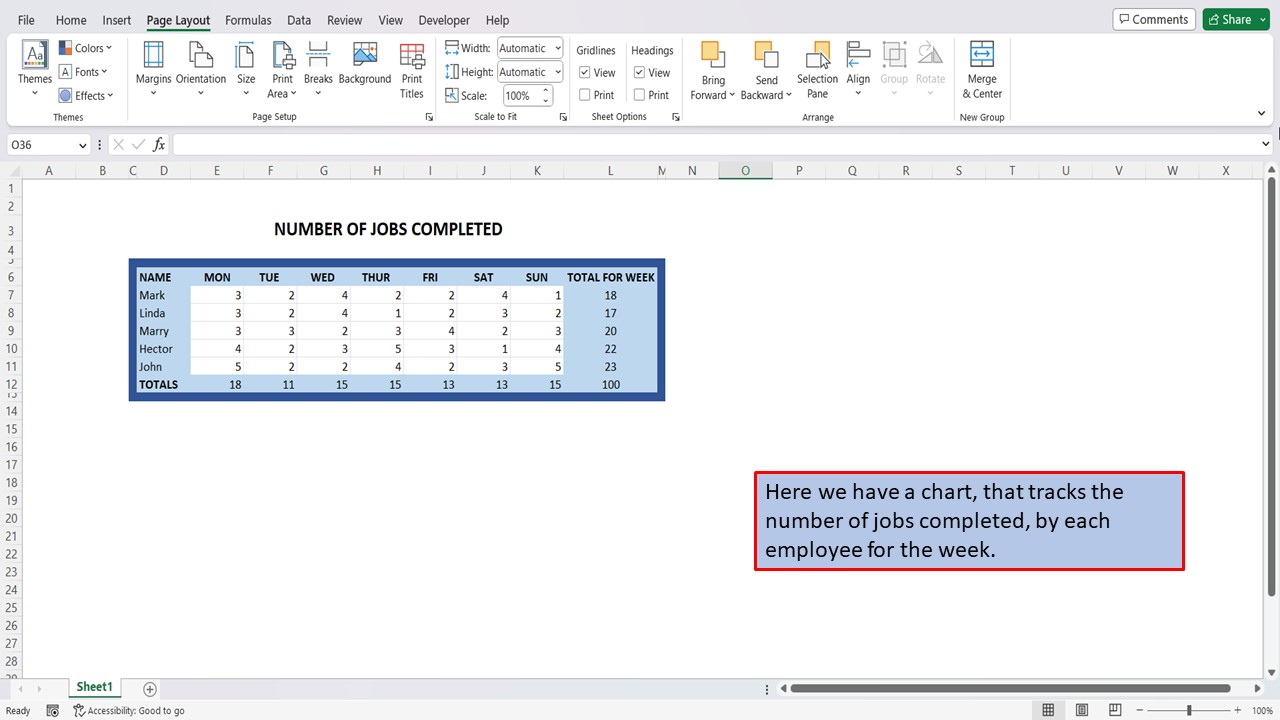Viewport: 1280px width, 720px height.
Task: Open the File menu
Action: pyautogui.click(x=26, y=20)
